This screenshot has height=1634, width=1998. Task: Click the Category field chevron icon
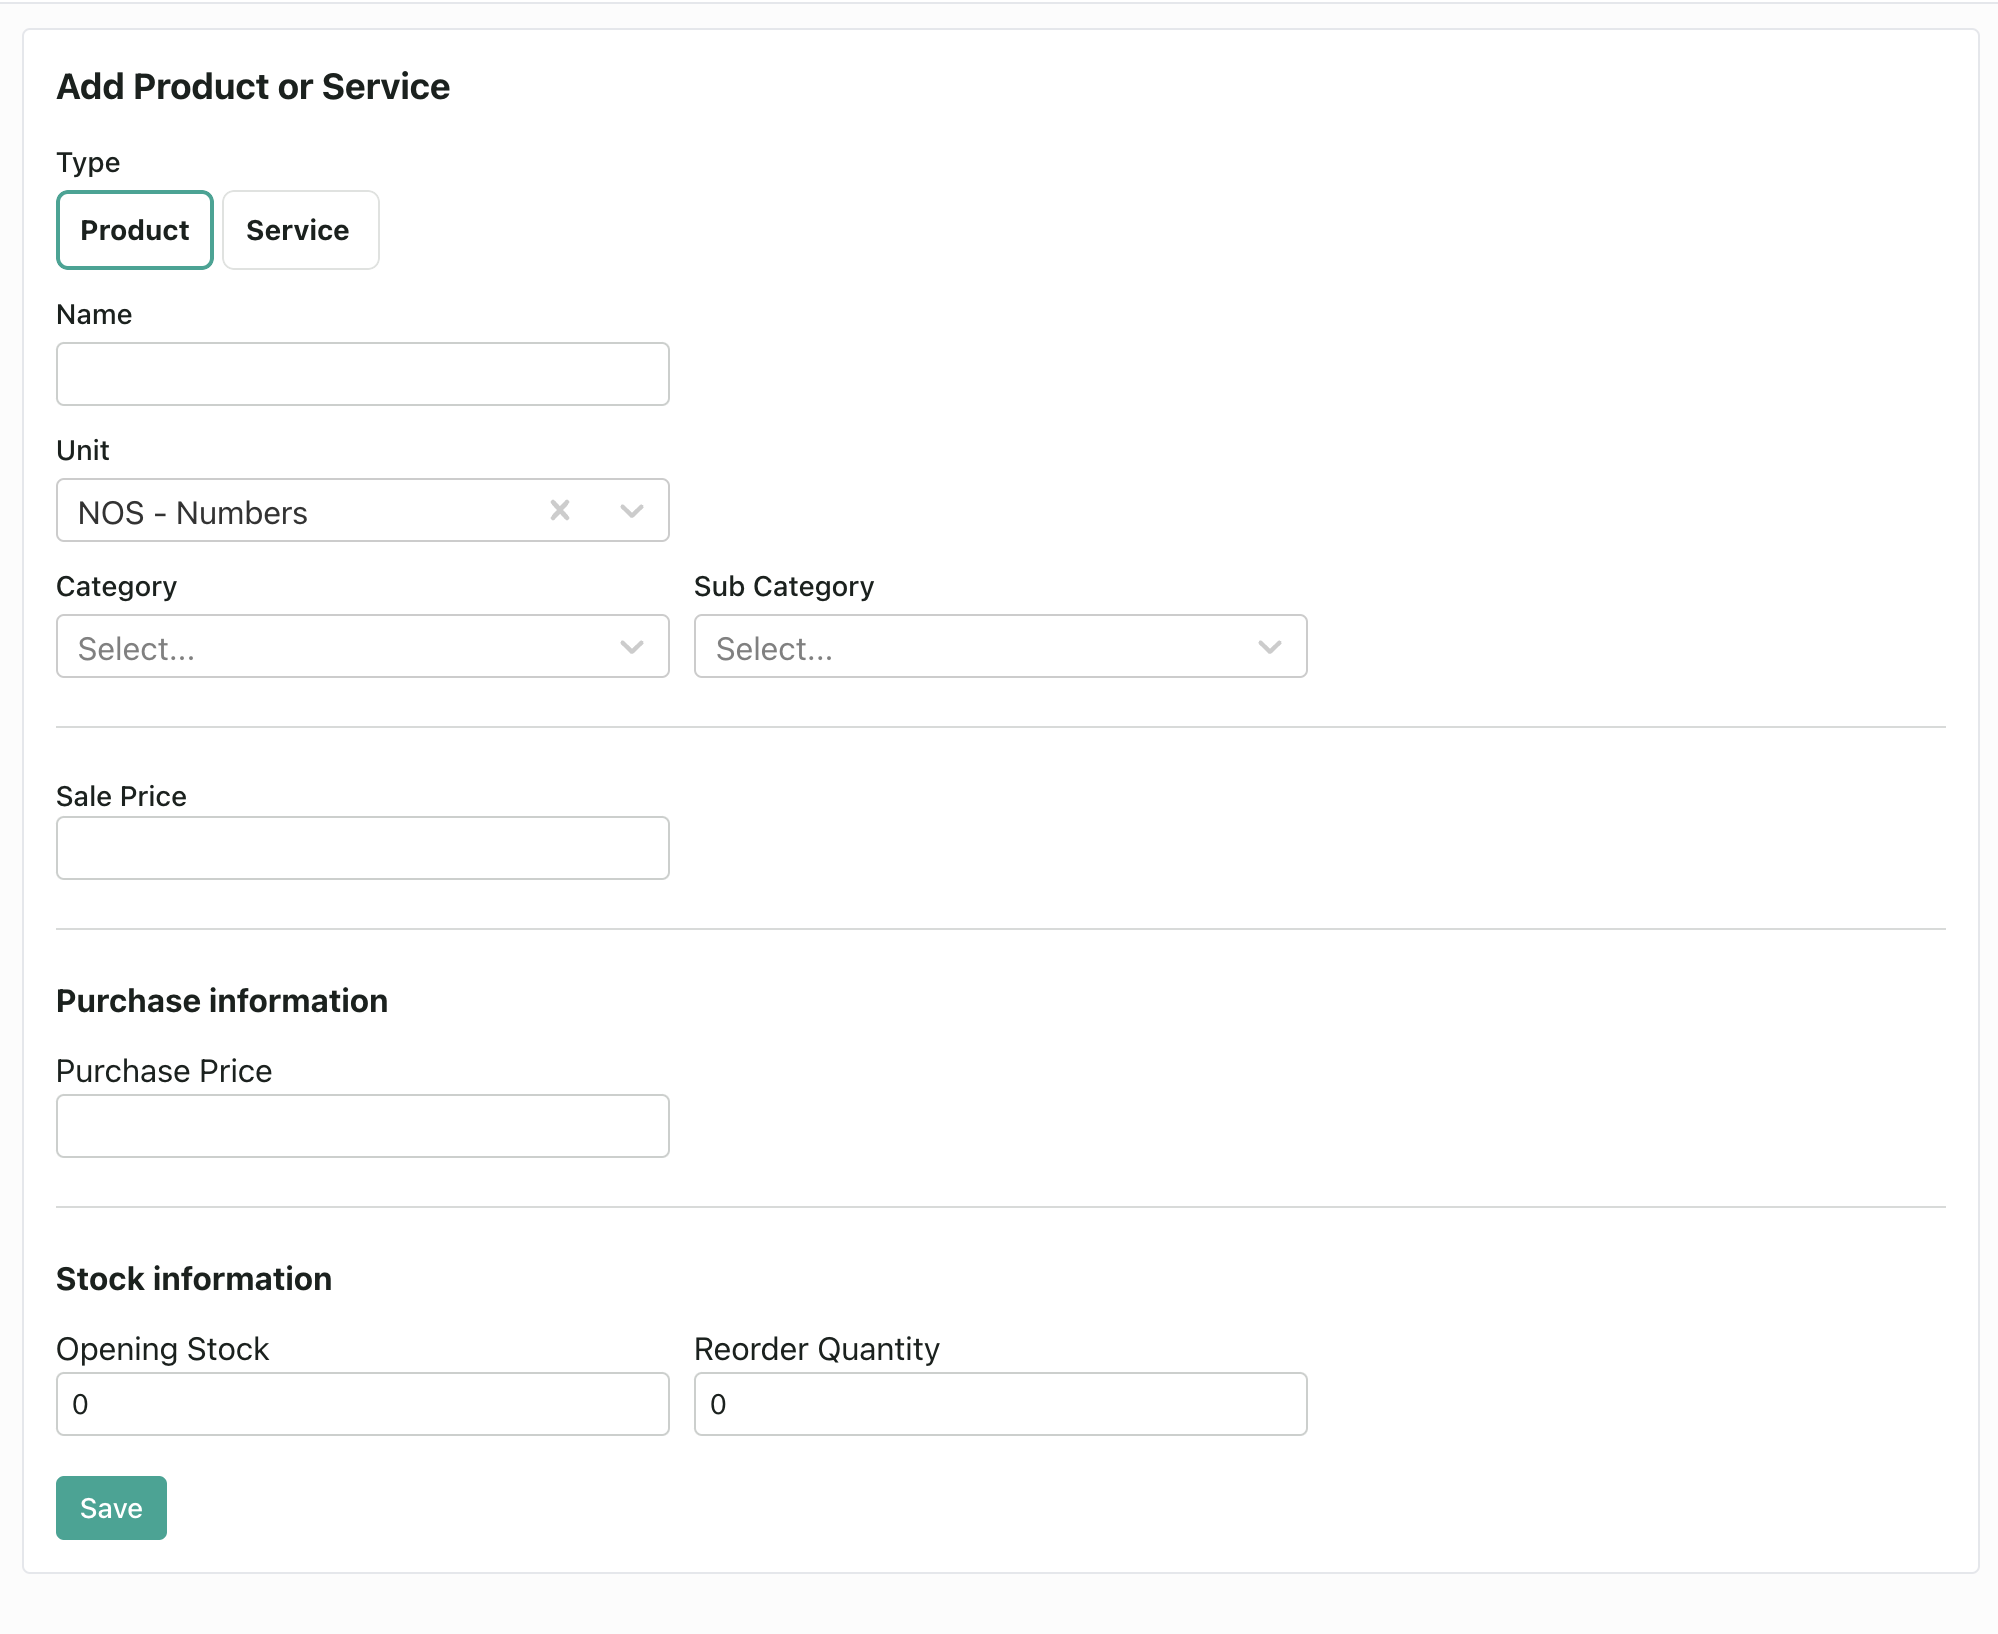pyautogui.click(x=631, y=647)
